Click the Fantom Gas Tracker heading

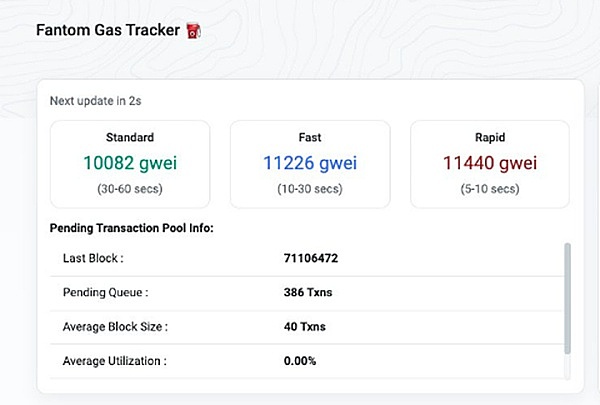click(x=108, y=30)
